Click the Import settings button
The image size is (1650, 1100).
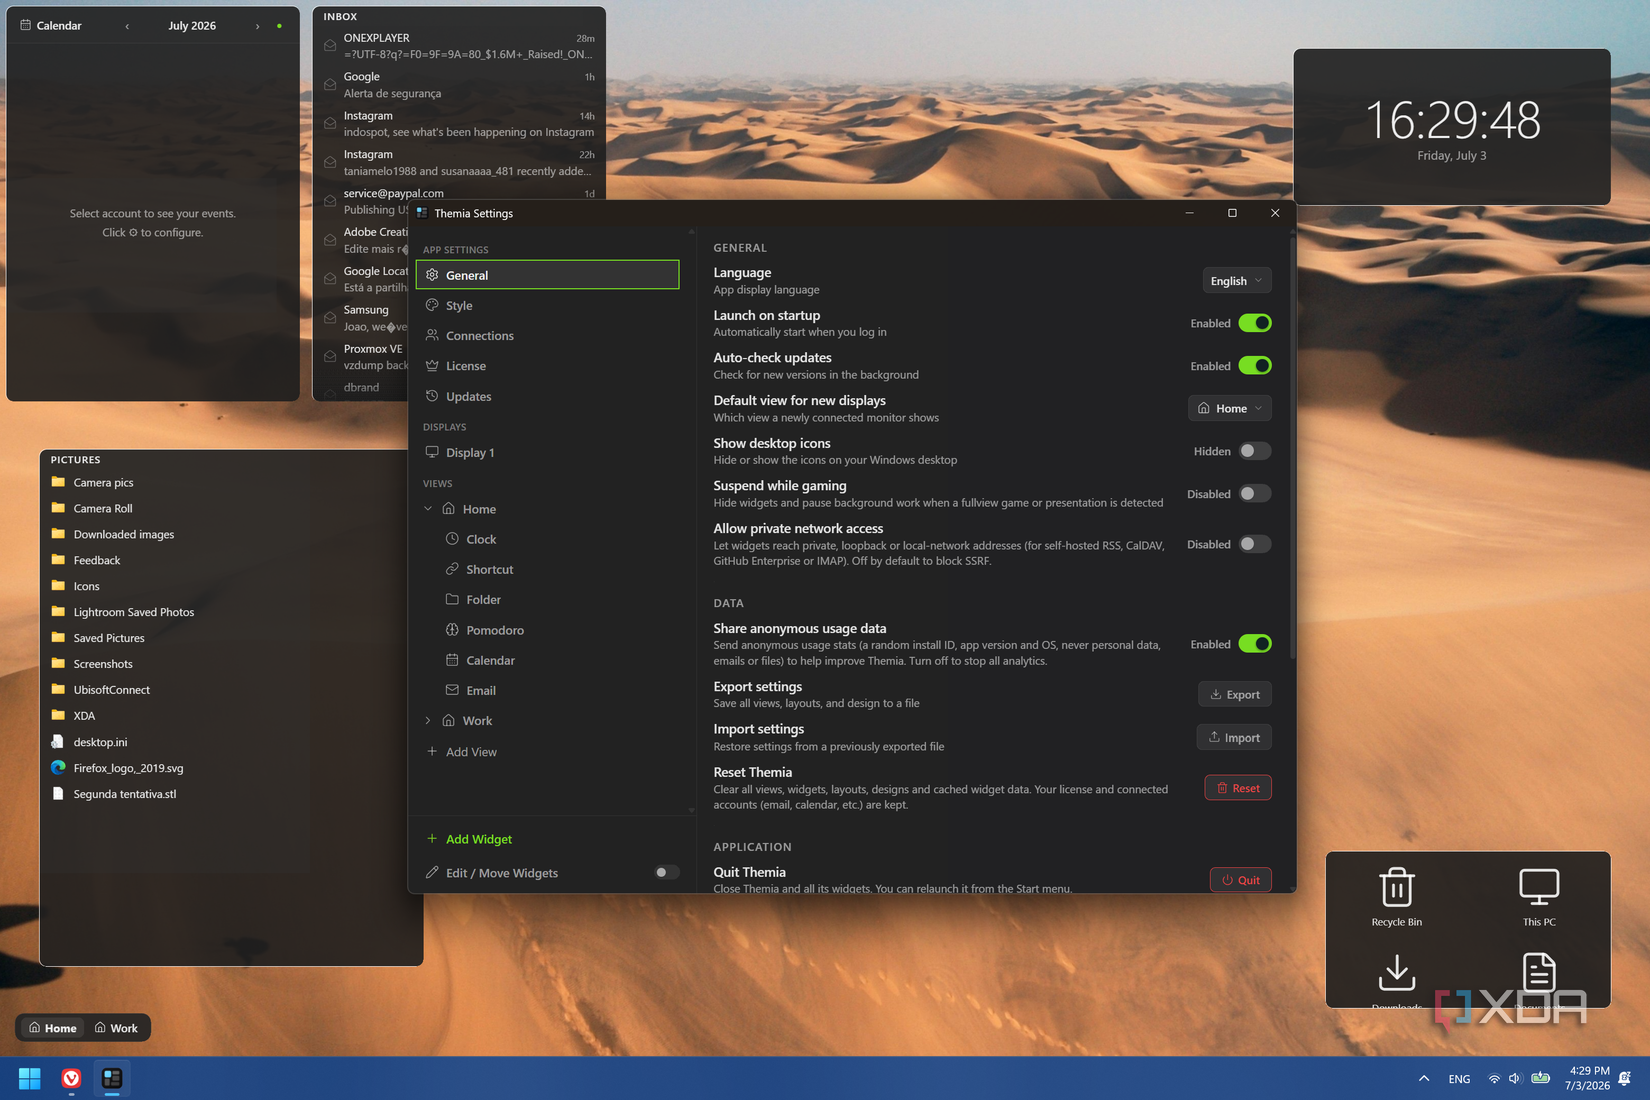(x=1234, y=737)
